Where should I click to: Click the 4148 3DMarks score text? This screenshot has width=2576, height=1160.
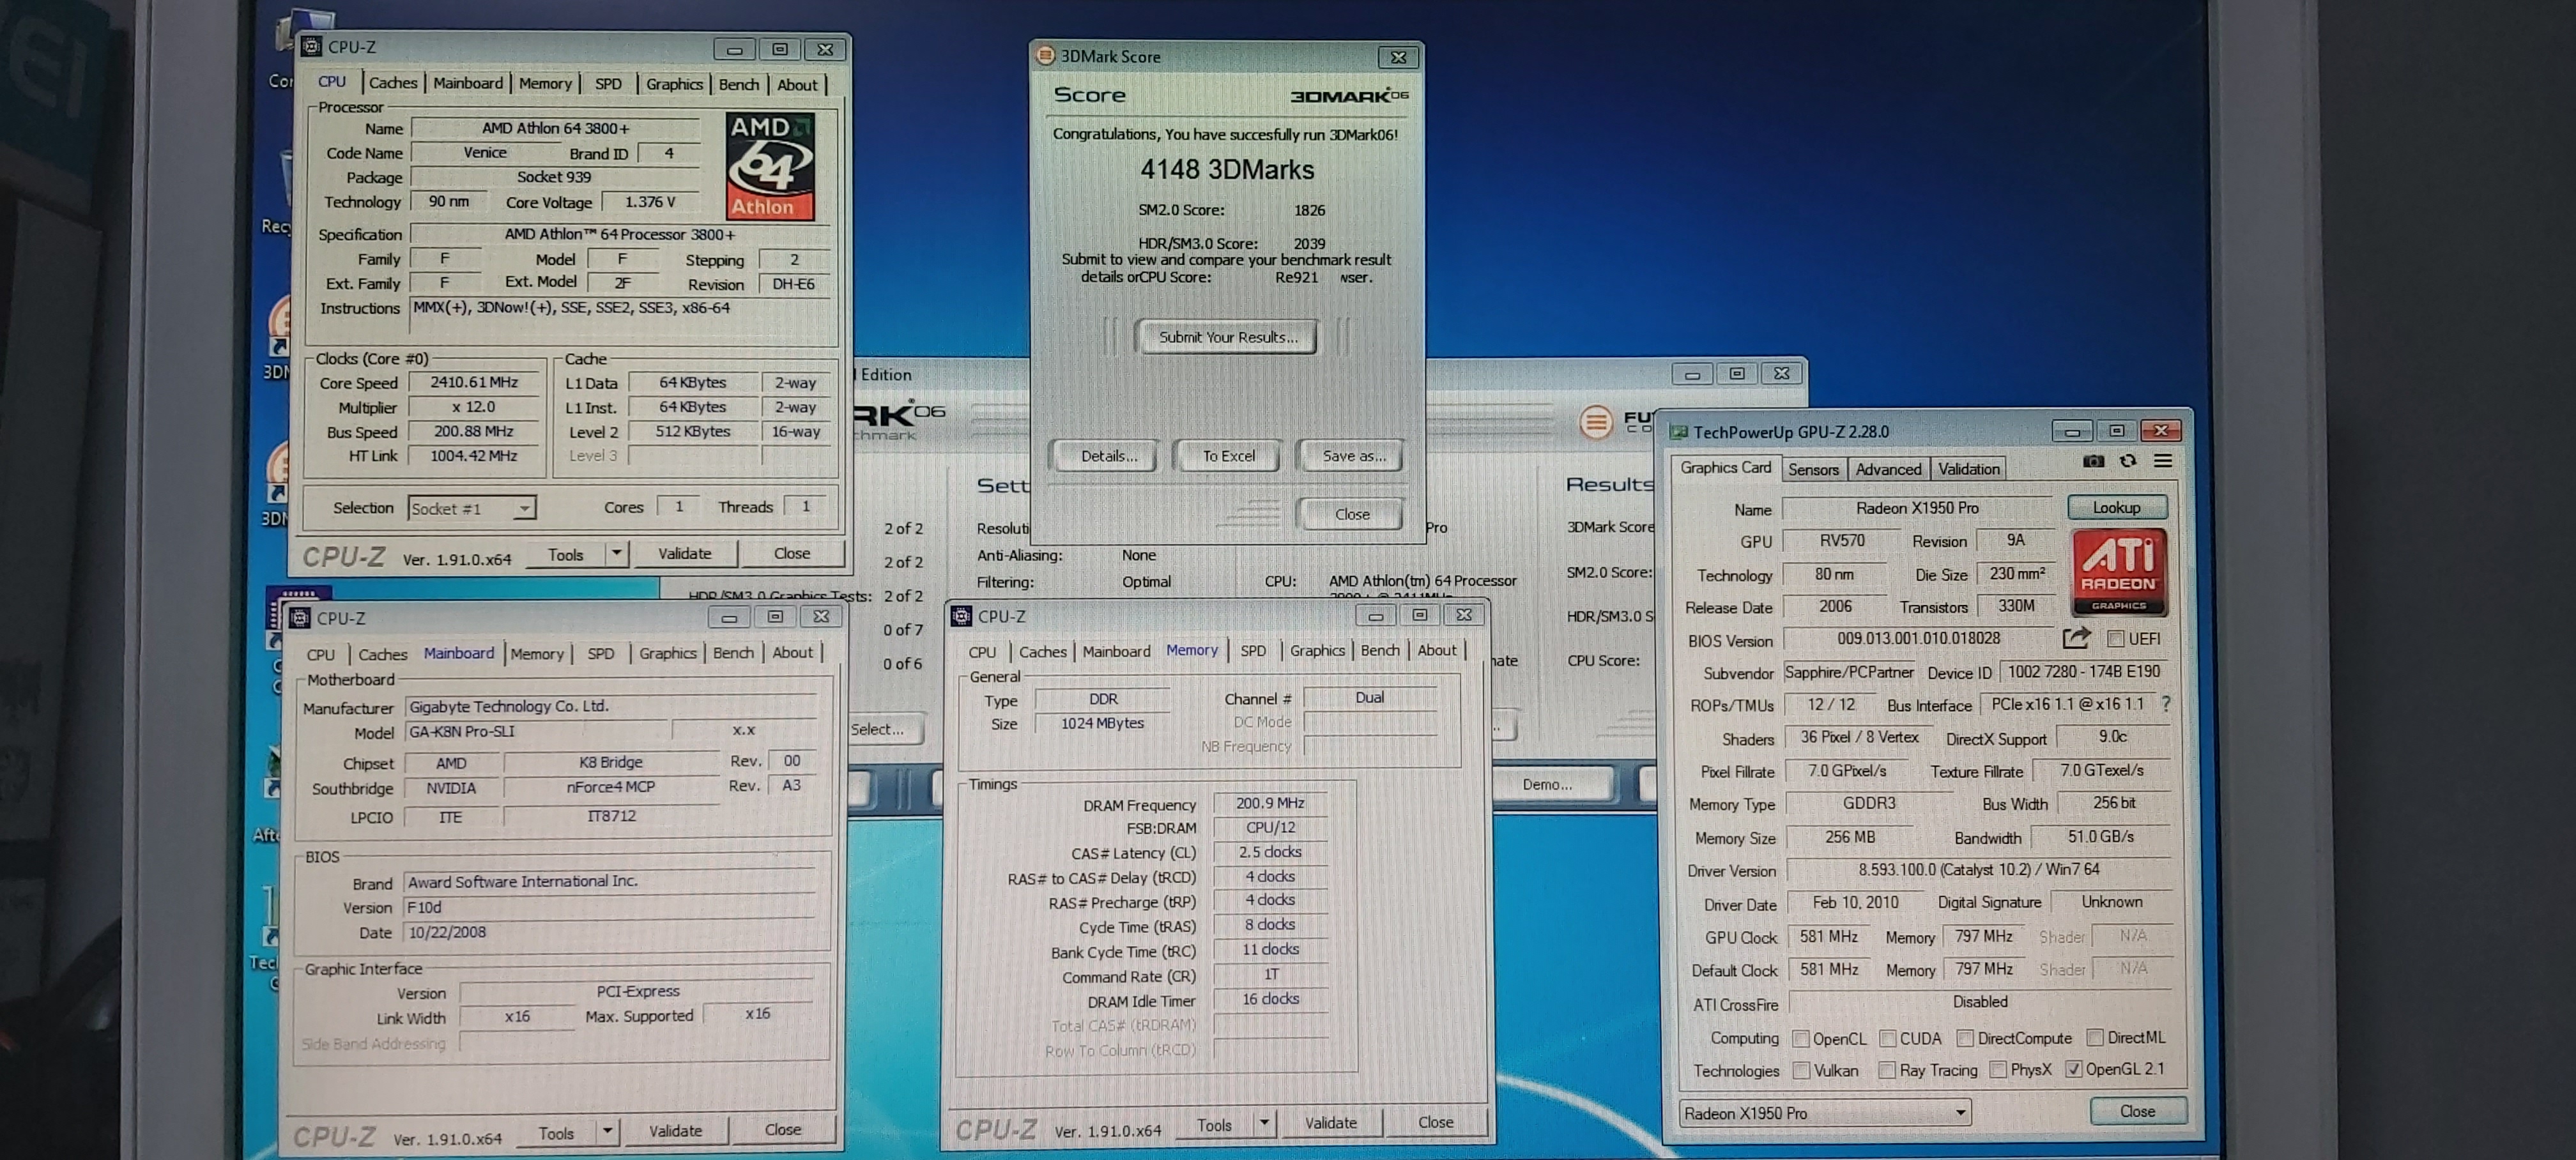(1227, 170)
